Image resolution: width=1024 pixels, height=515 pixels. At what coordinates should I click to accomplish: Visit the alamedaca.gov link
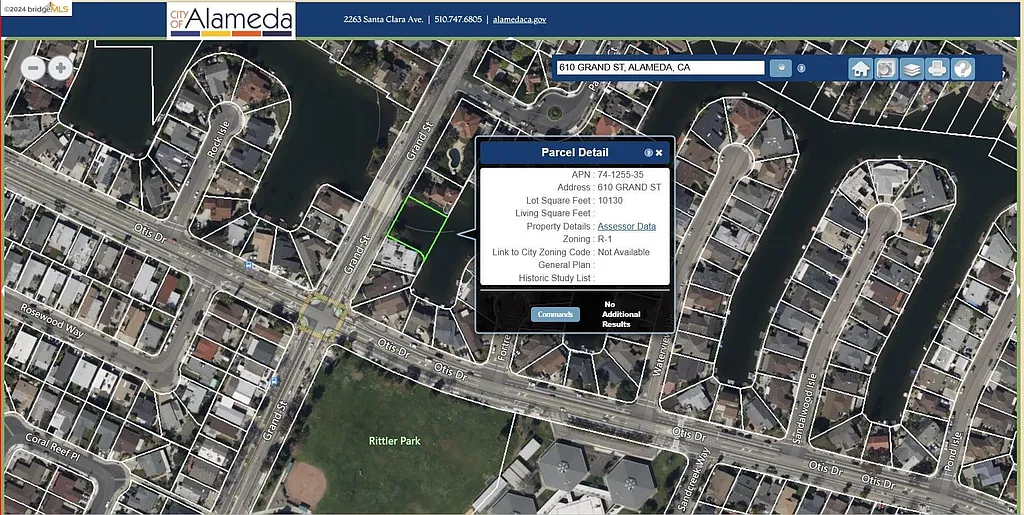pos(519,19)
